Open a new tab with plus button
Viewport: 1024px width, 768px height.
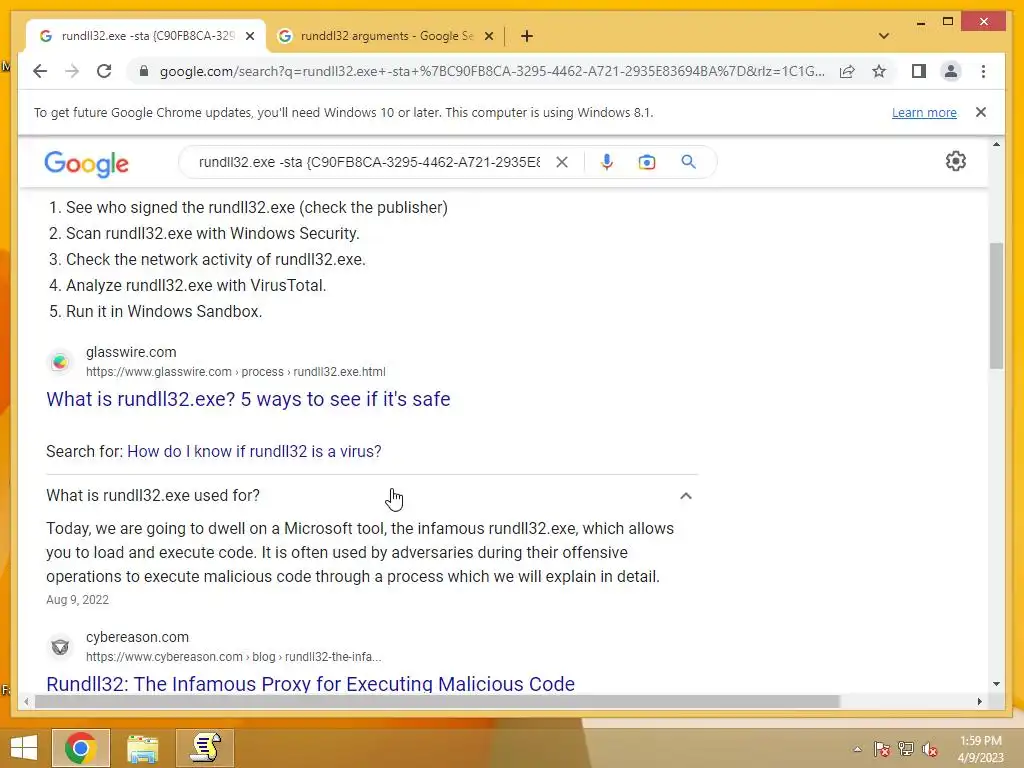[x=527, y=36]
